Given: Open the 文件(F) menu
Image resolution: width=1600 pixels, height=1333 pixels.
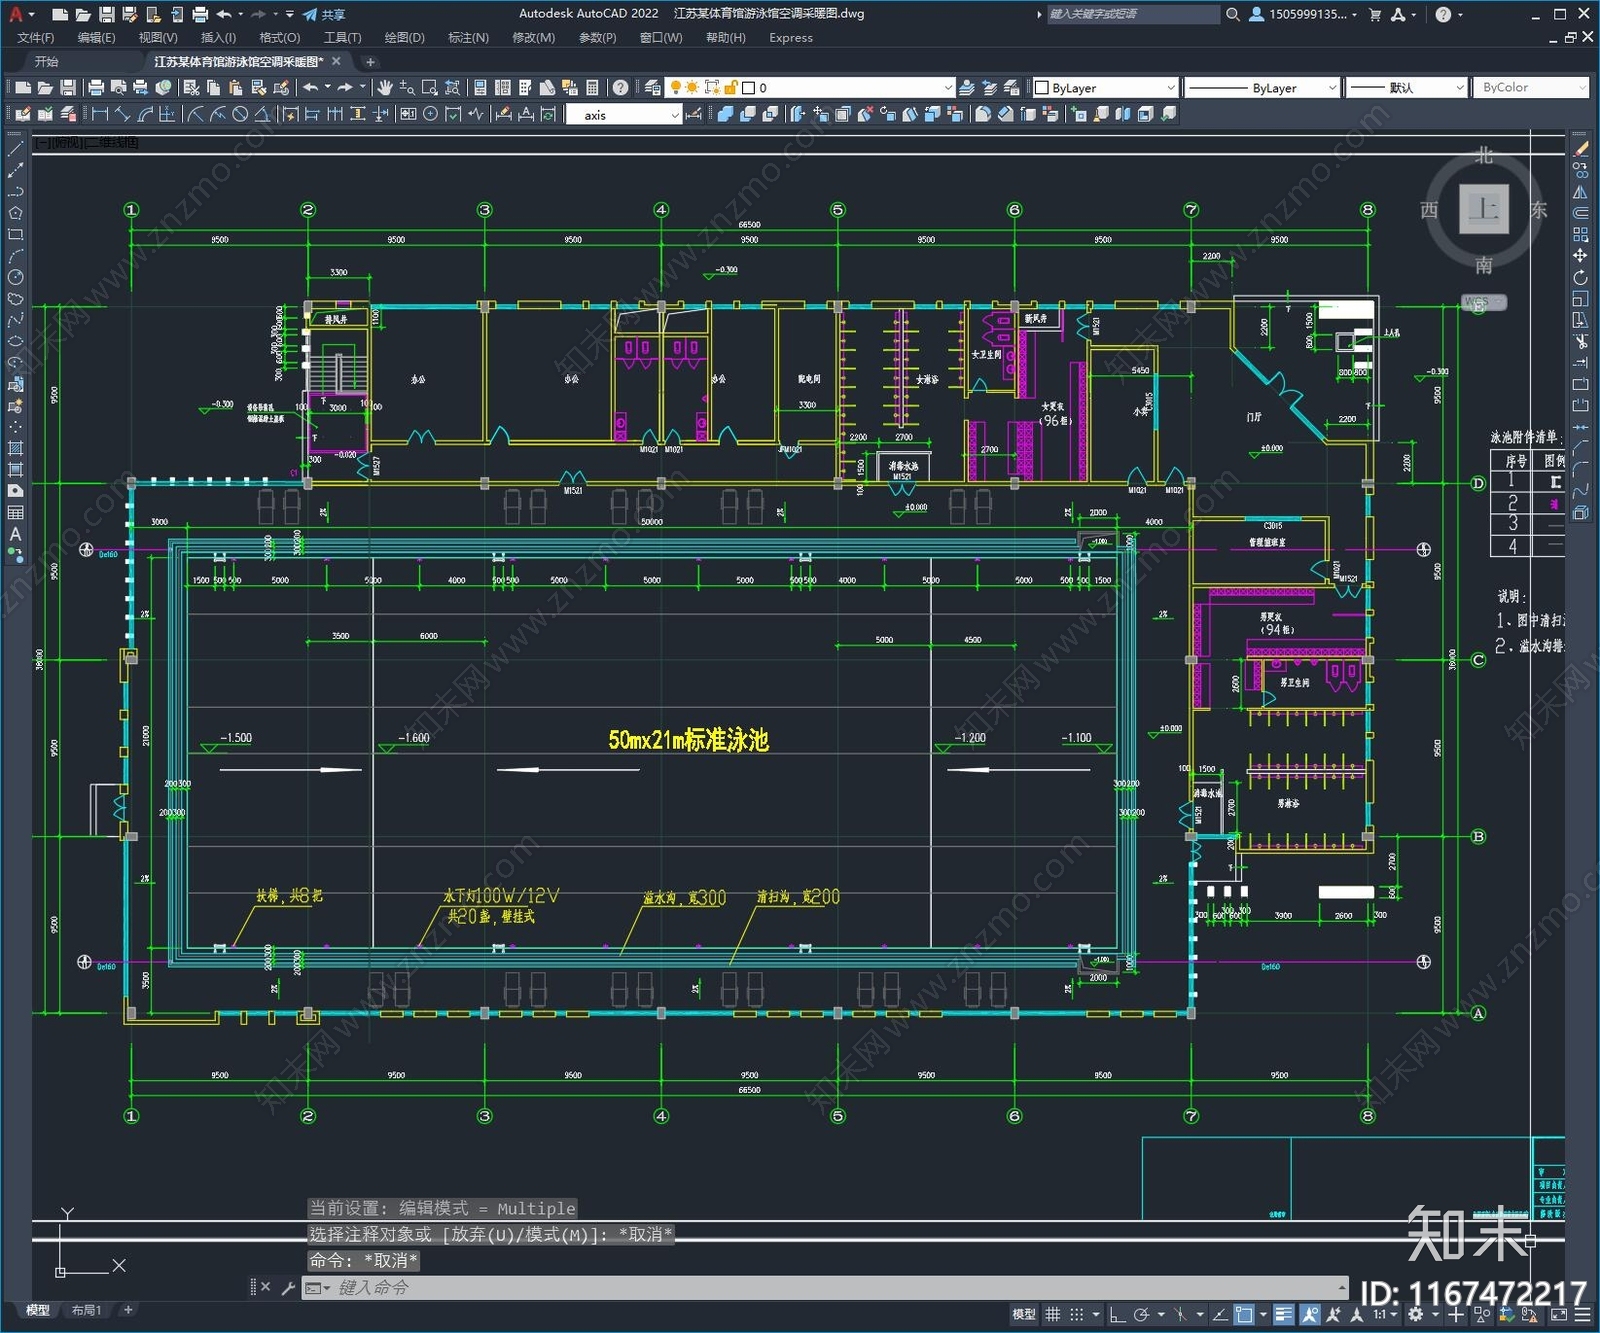Looking at the screenshot, I should click(x=36, y=38).
